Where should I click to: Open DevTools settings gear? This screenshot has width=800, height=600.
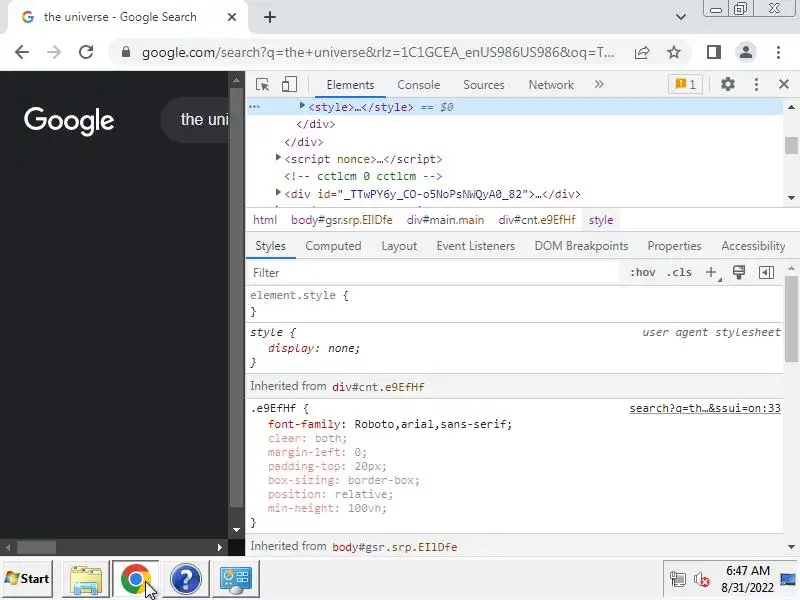[x=728, y=84]
